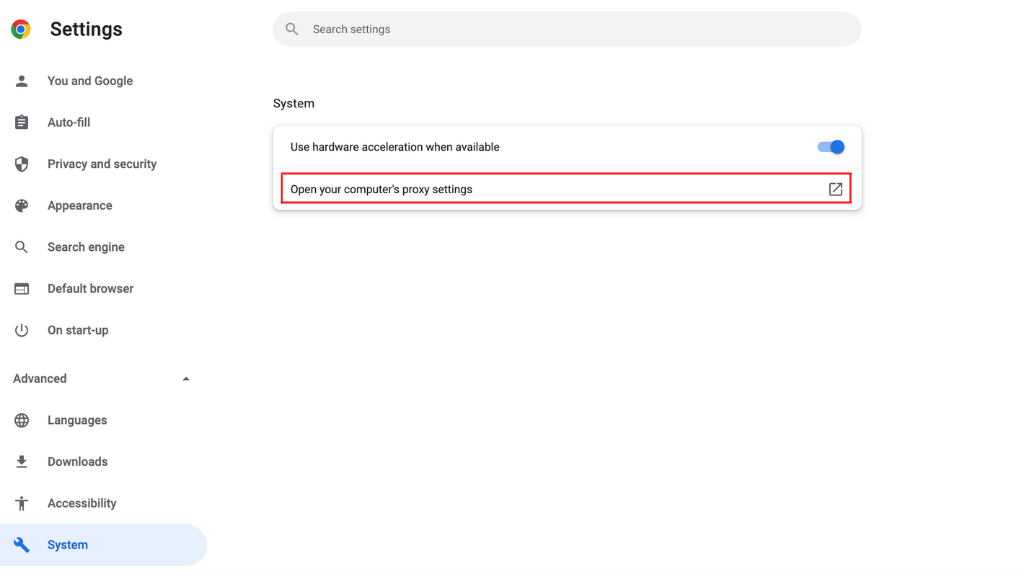Select the System sidebar entry
This screenshot has height=576, width=1024.
68,544
